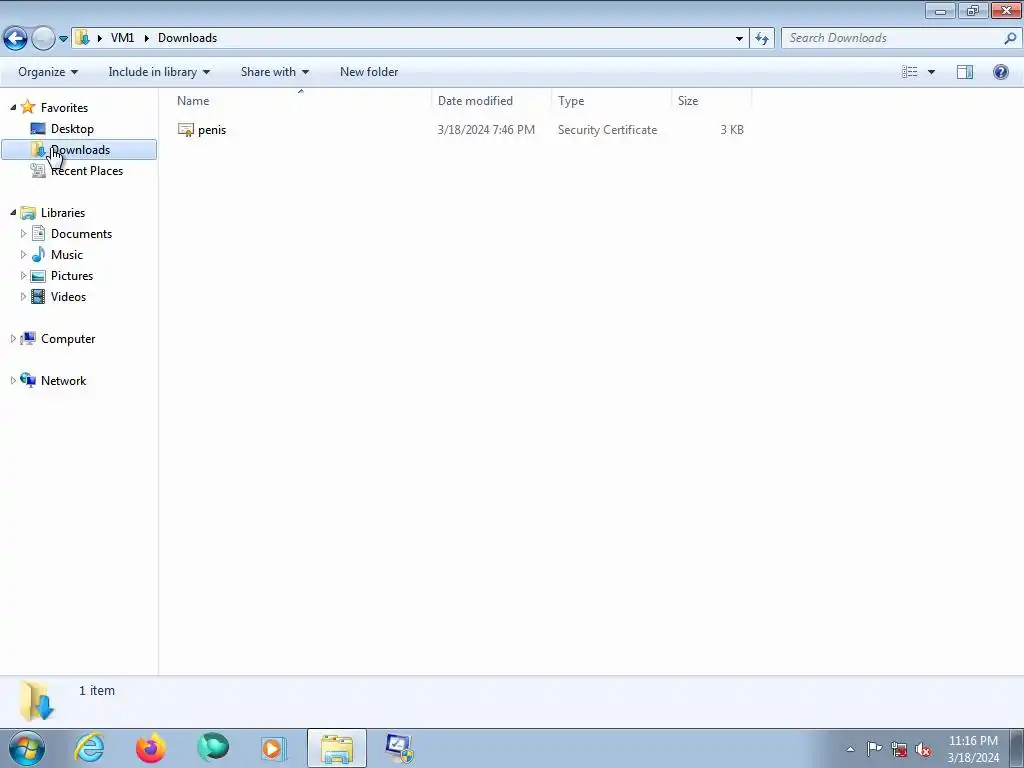Click the network status tray icon

899,750
